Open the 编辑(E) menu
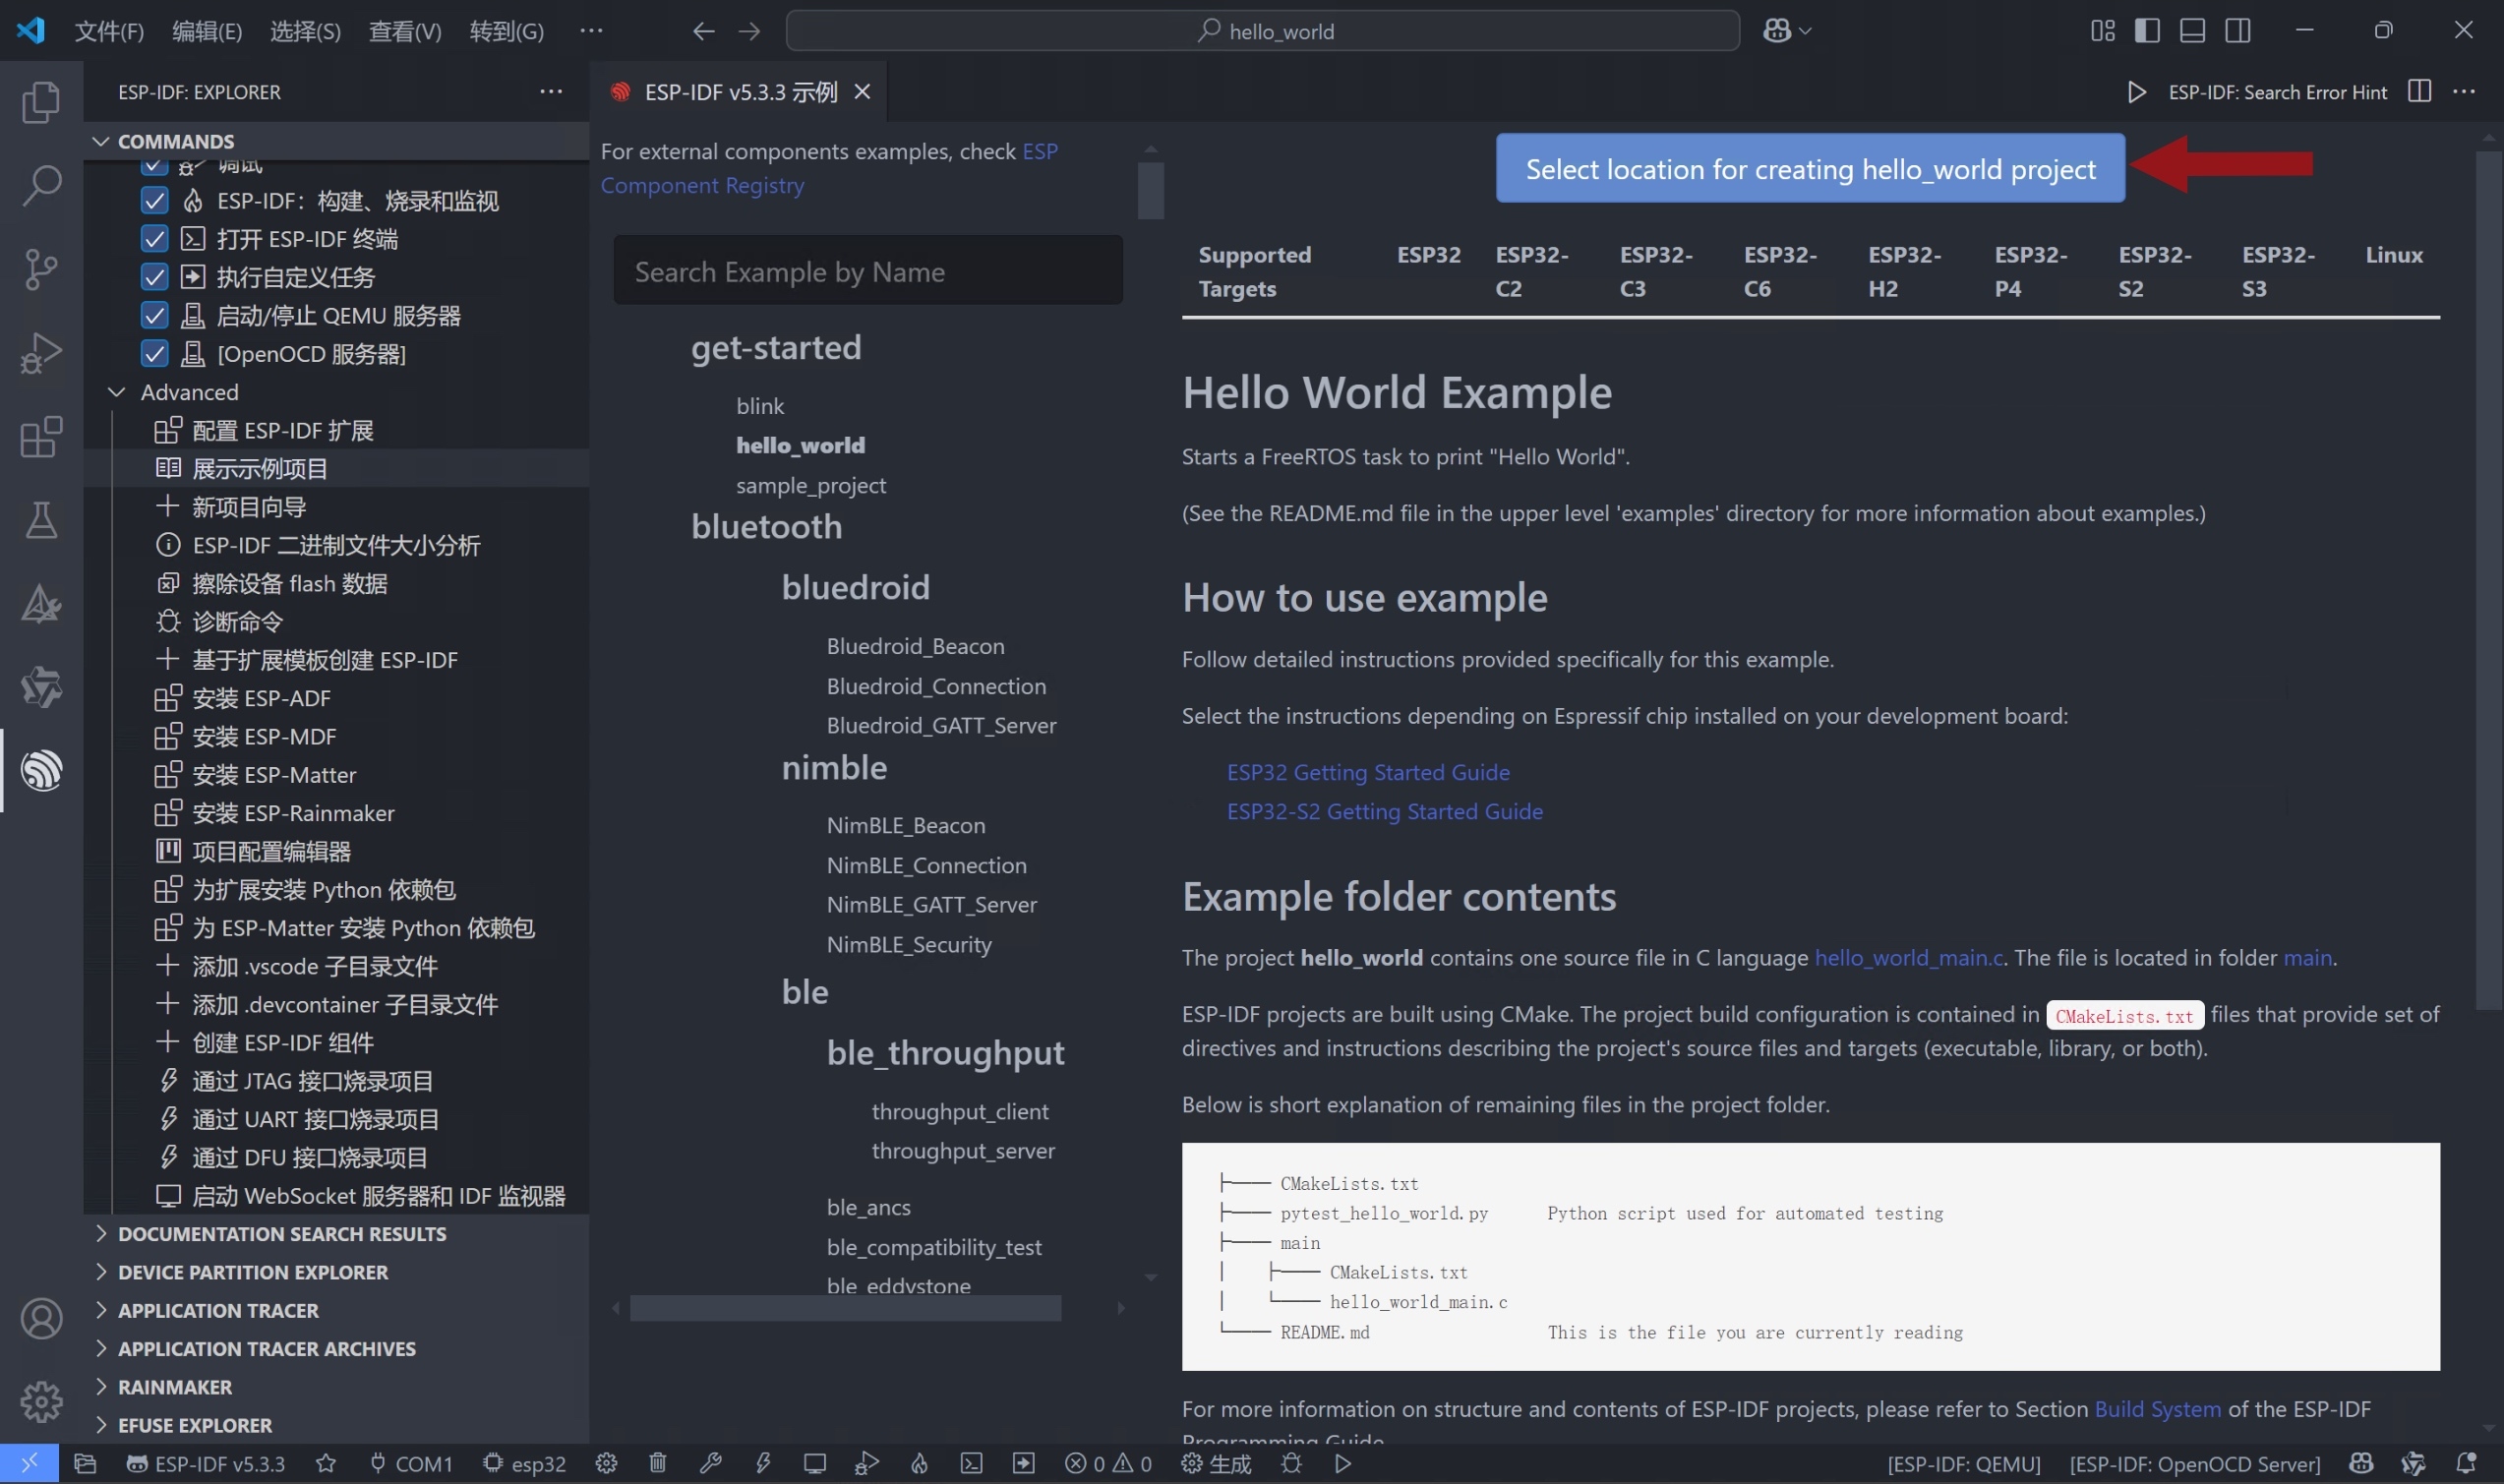The height and width of the screenshot is (1484, 2504). (x=207, y=31)
